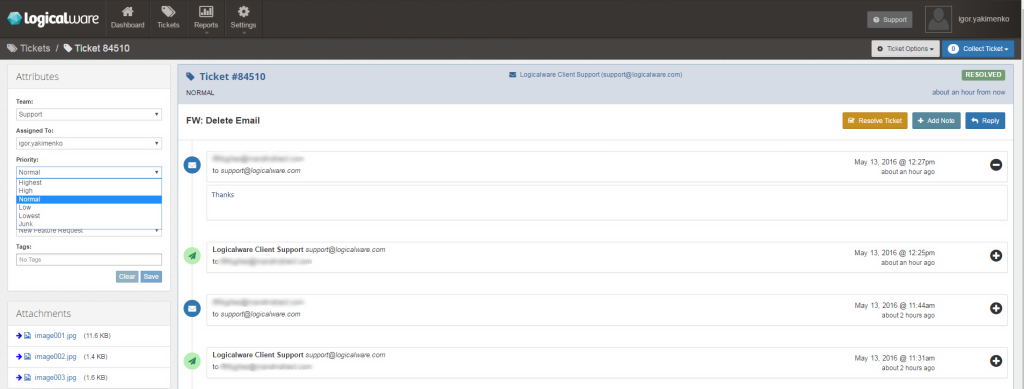
Task: Open the Collect Ticket dropdown
Action: [978, 49]
